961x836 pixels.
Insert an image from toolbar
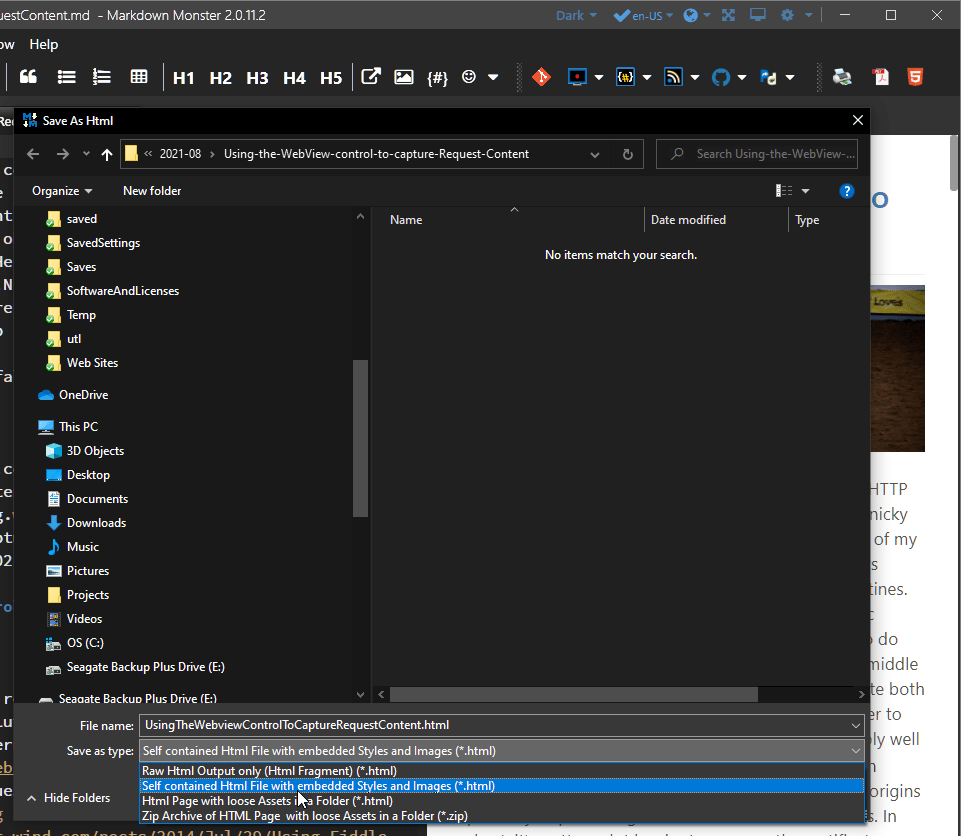404,77
